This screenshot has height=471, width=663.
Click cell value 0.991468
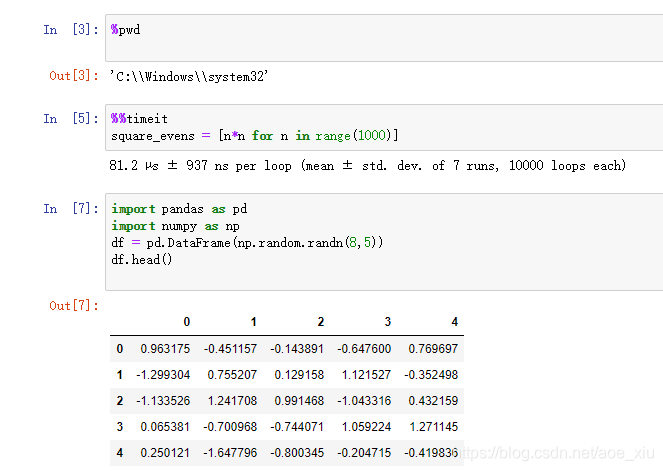(299, 400)
